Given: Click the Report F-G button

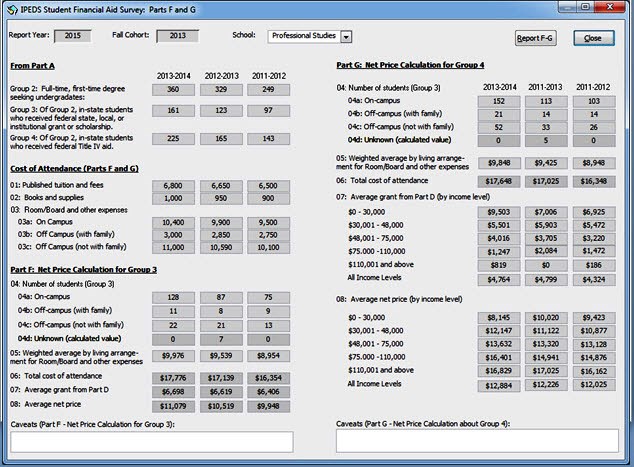Looking at the screenshot, I should pos(535,38).
